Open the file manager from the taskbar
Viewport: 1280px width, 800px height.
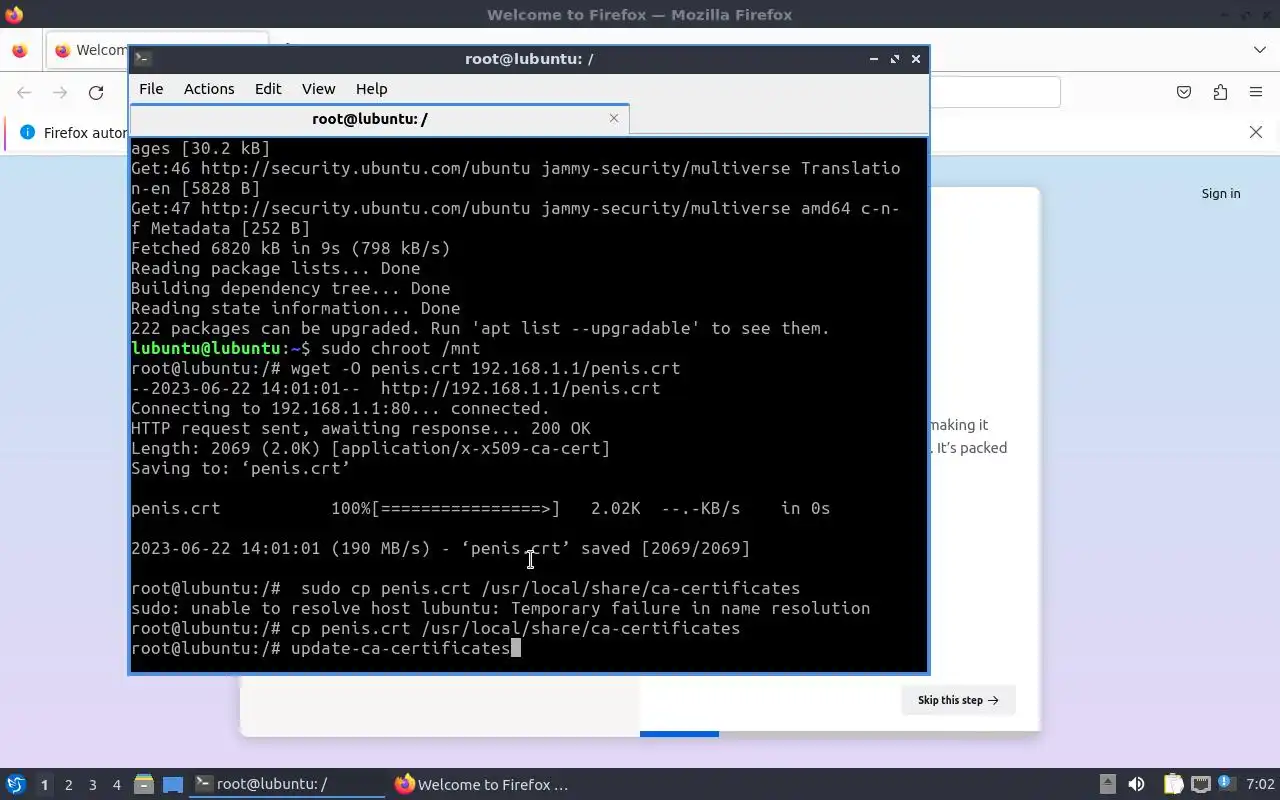pyautogui.click(x=144, y=785)
